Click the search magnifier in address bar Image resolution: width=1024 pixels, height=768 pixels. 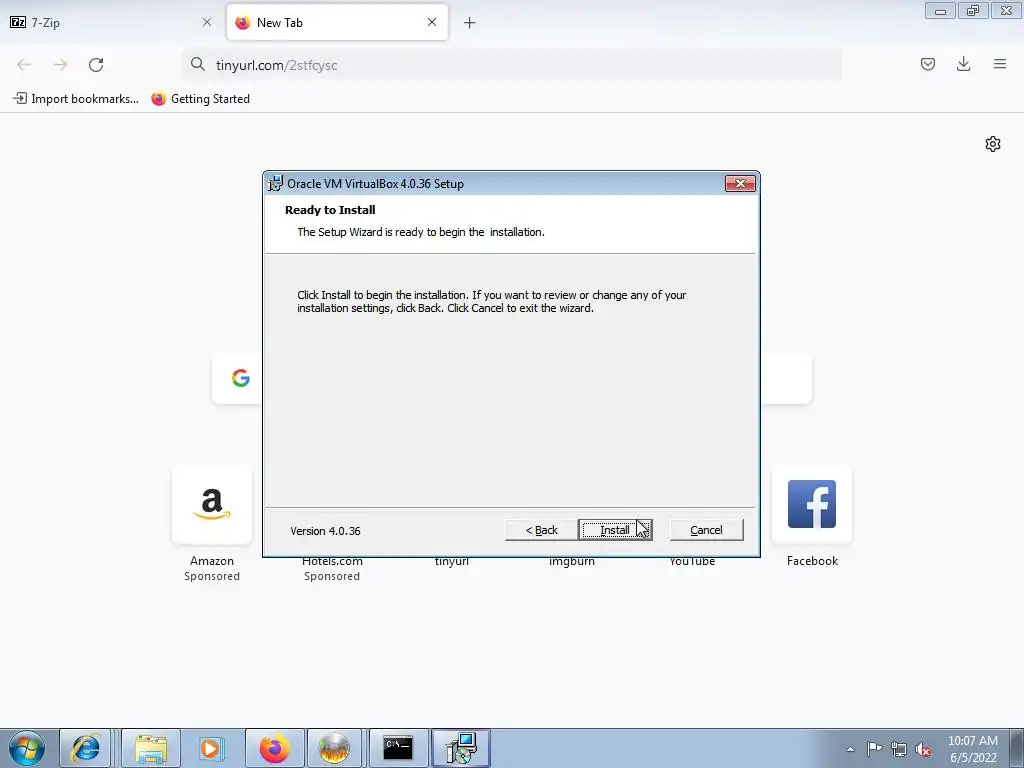click(x=197, y=64)
